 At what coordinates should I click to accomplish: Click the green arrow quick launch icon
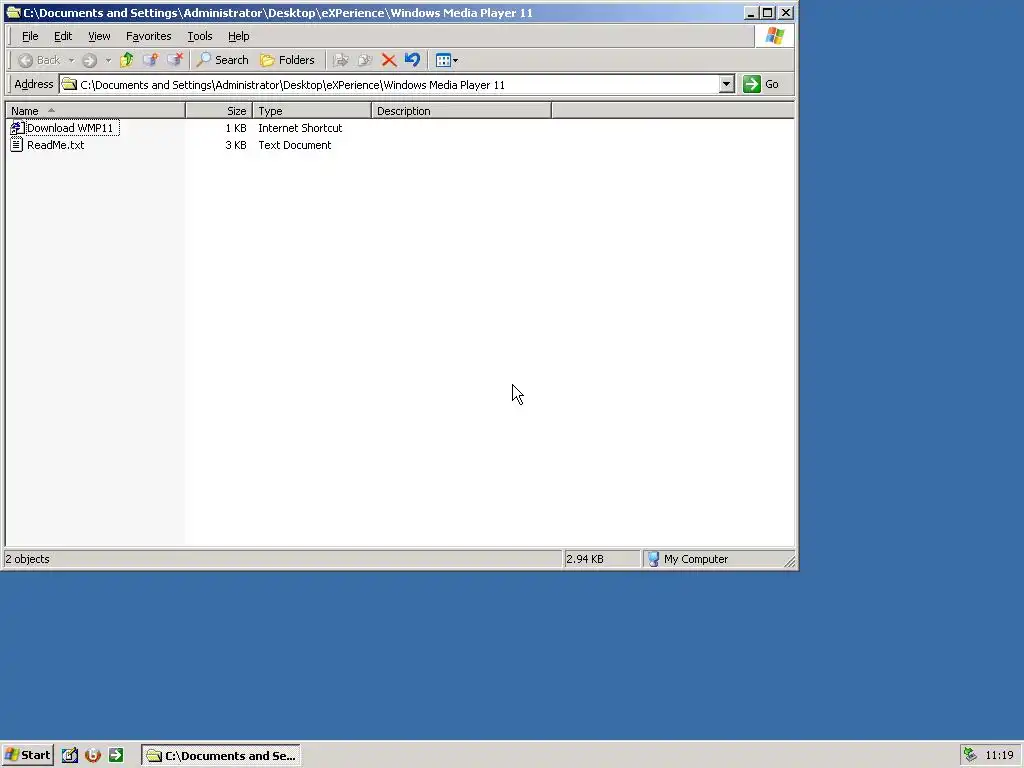116,756
